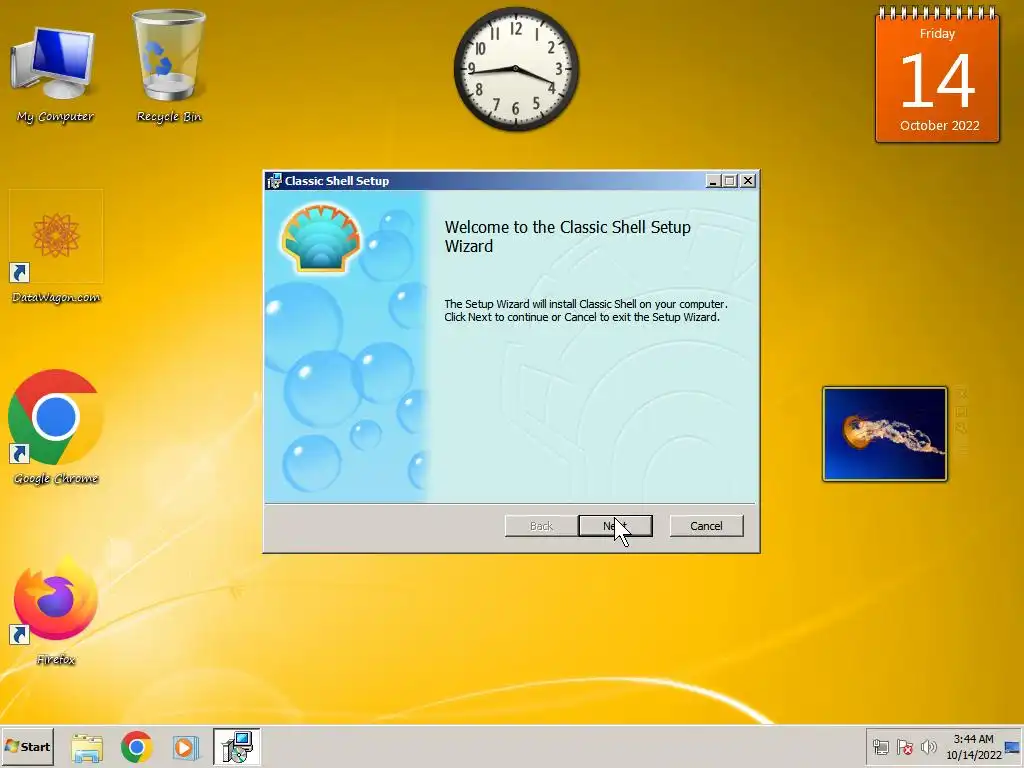Launch the Google Chrome desktop shortcut

[x=56, y=428]
